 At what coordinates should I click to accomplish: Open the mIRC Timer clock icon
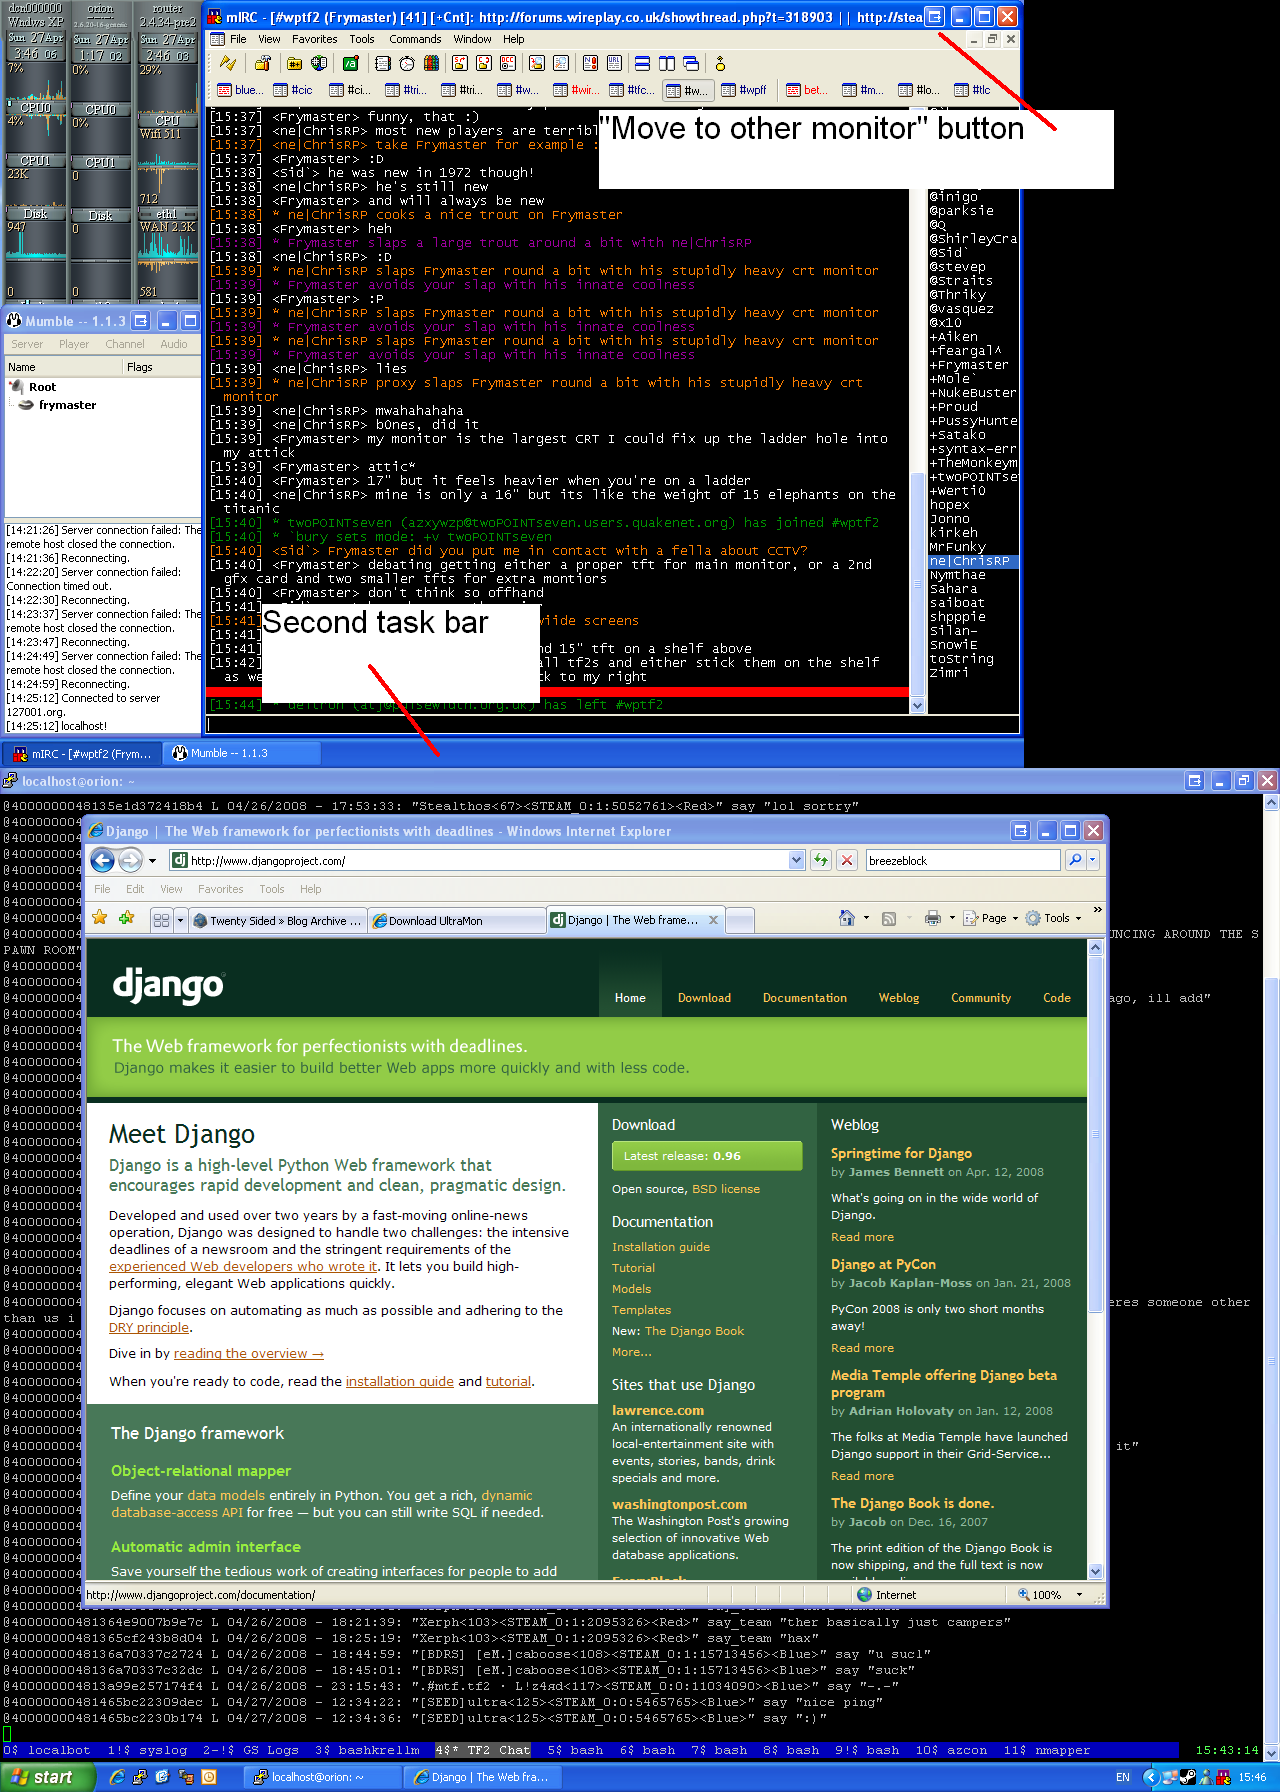point(407,64)
